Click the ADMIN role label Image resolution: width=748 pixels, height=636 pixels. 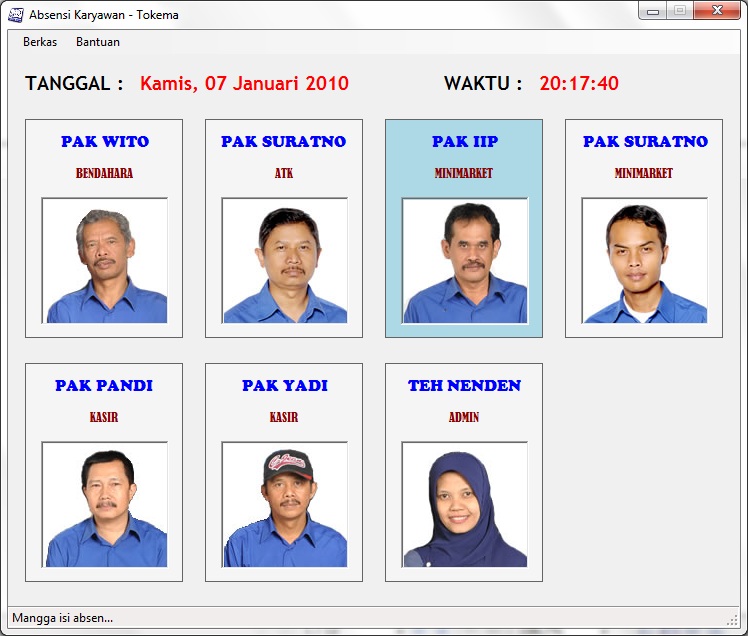tap(464, 417)
